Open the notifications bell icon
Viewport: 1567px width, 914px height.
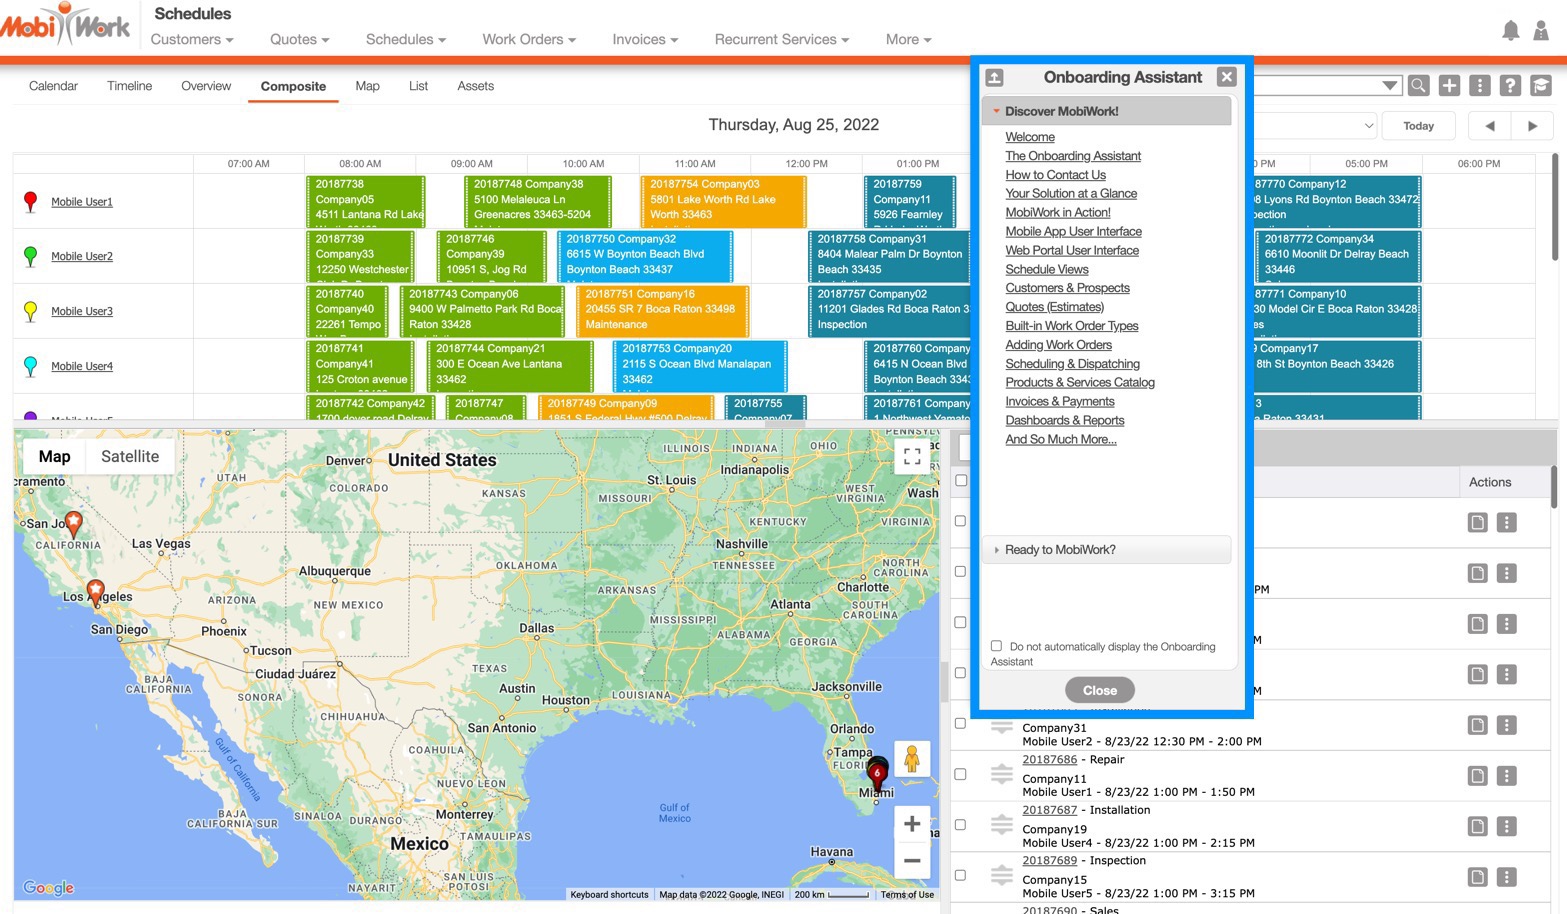(1510, 31)
